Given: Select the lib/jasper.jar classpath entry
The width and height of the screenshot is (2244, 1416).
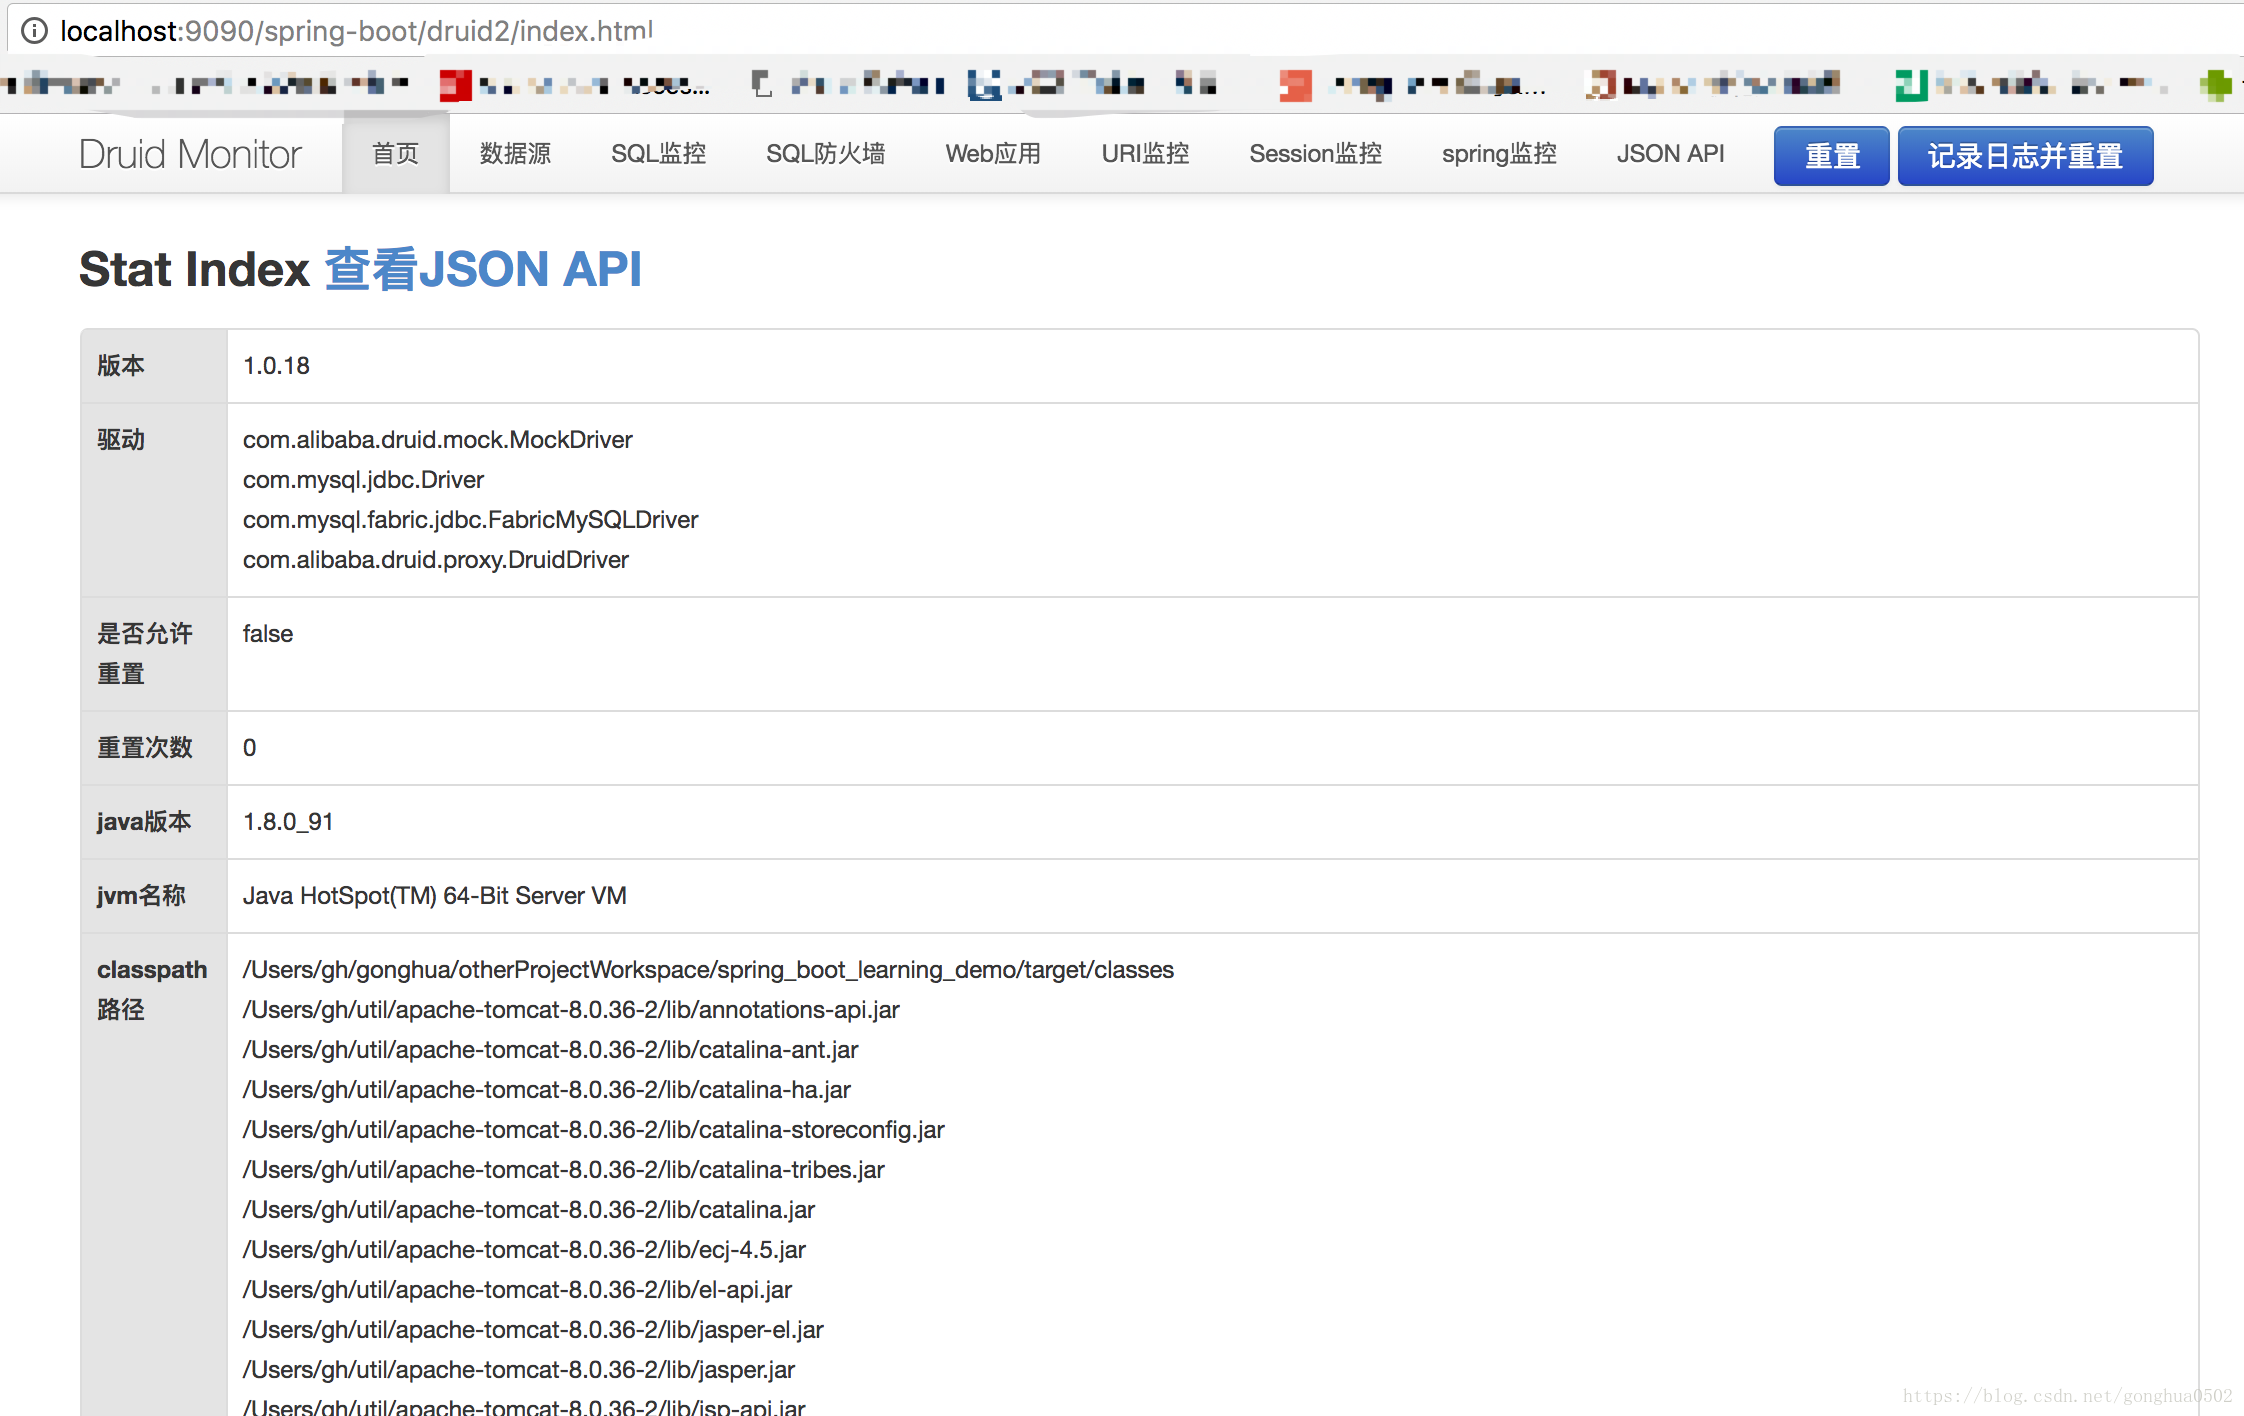Looking at the screenshot, I should [518, 1370].
